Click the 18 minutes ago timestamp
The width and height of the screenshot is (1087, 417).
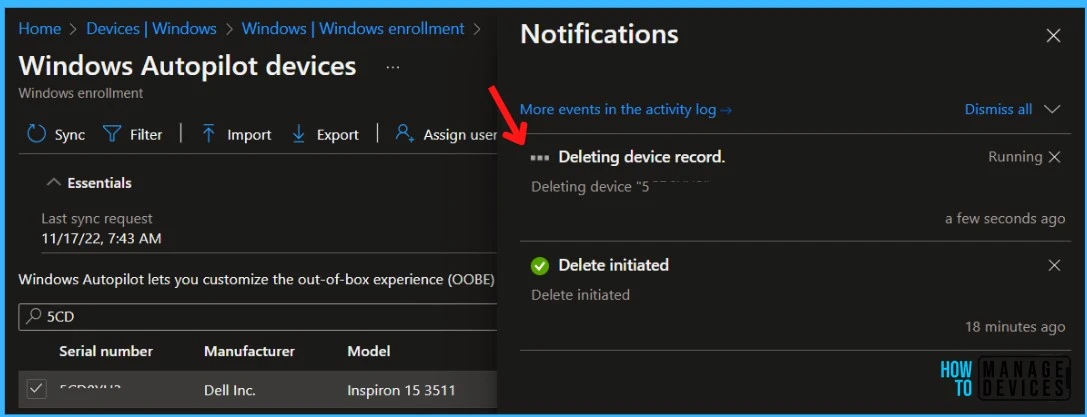[x=1015, y=327]
